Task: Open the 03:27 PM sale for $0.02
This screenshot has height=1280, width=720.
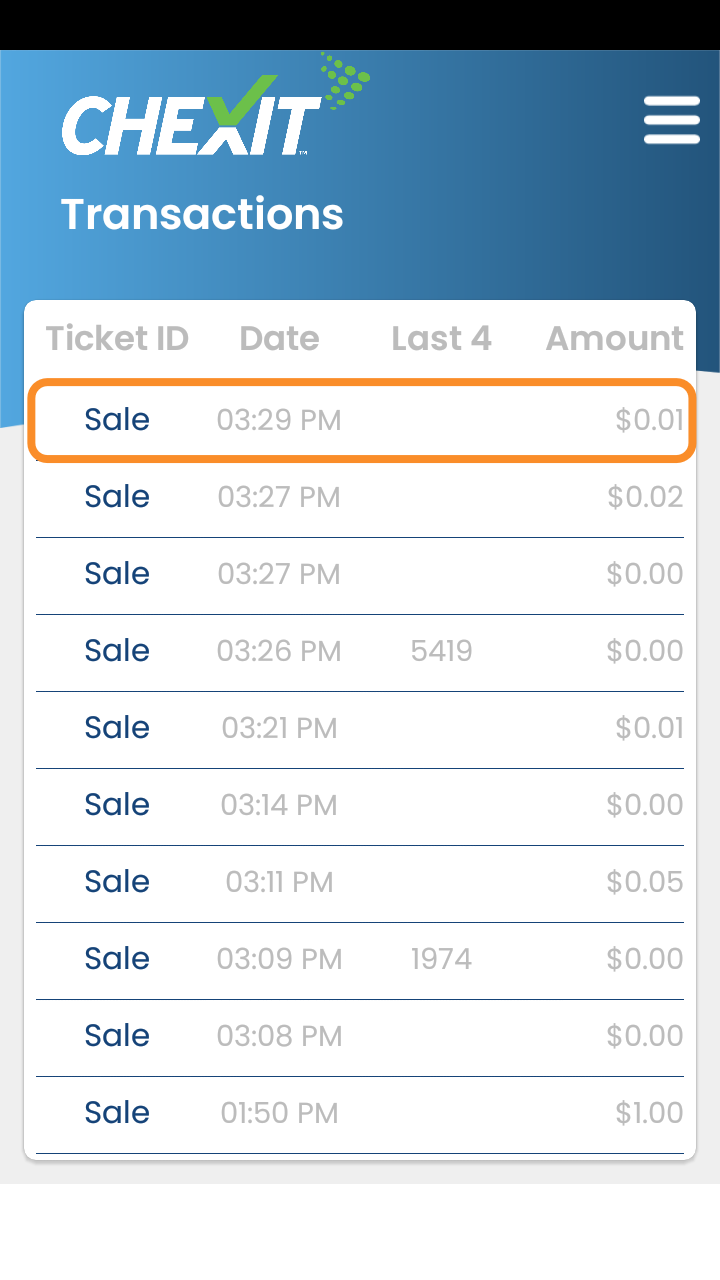Action: tap(360, 498)
